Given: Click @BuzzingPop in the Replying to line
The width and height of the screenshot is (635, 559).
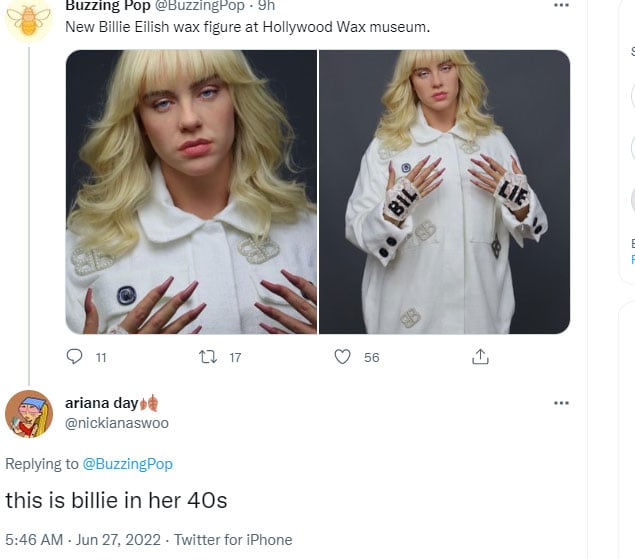Looking at the screenshot, I should point(128,464).
